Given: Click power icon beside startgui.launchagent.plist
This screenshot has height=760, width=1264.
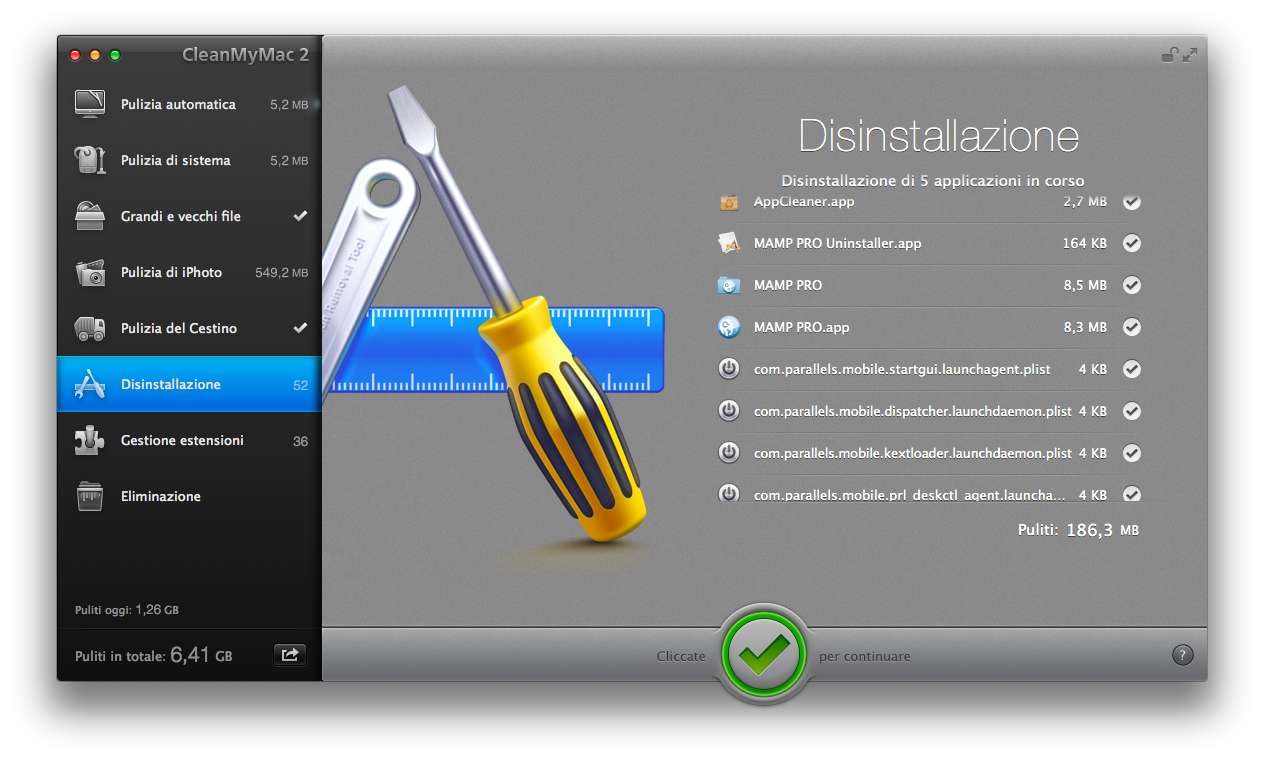Looking at the screenshot, I should coord(729,369).
